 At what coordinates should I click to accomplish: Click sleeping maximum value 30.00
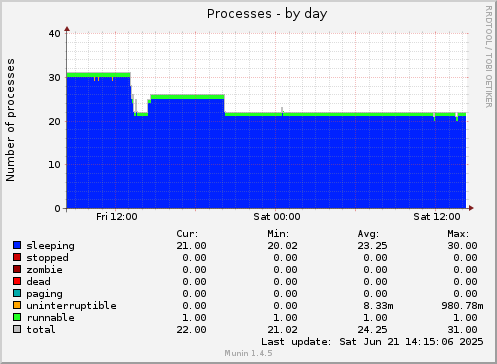pos(462,246)
